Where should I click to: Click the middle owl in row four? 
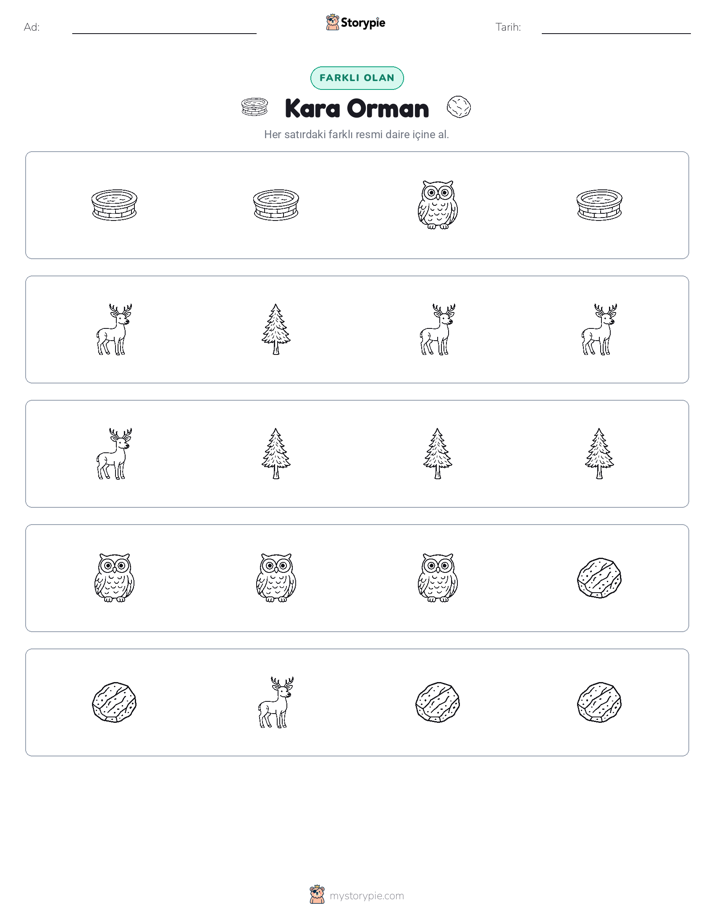pos(276,578)
